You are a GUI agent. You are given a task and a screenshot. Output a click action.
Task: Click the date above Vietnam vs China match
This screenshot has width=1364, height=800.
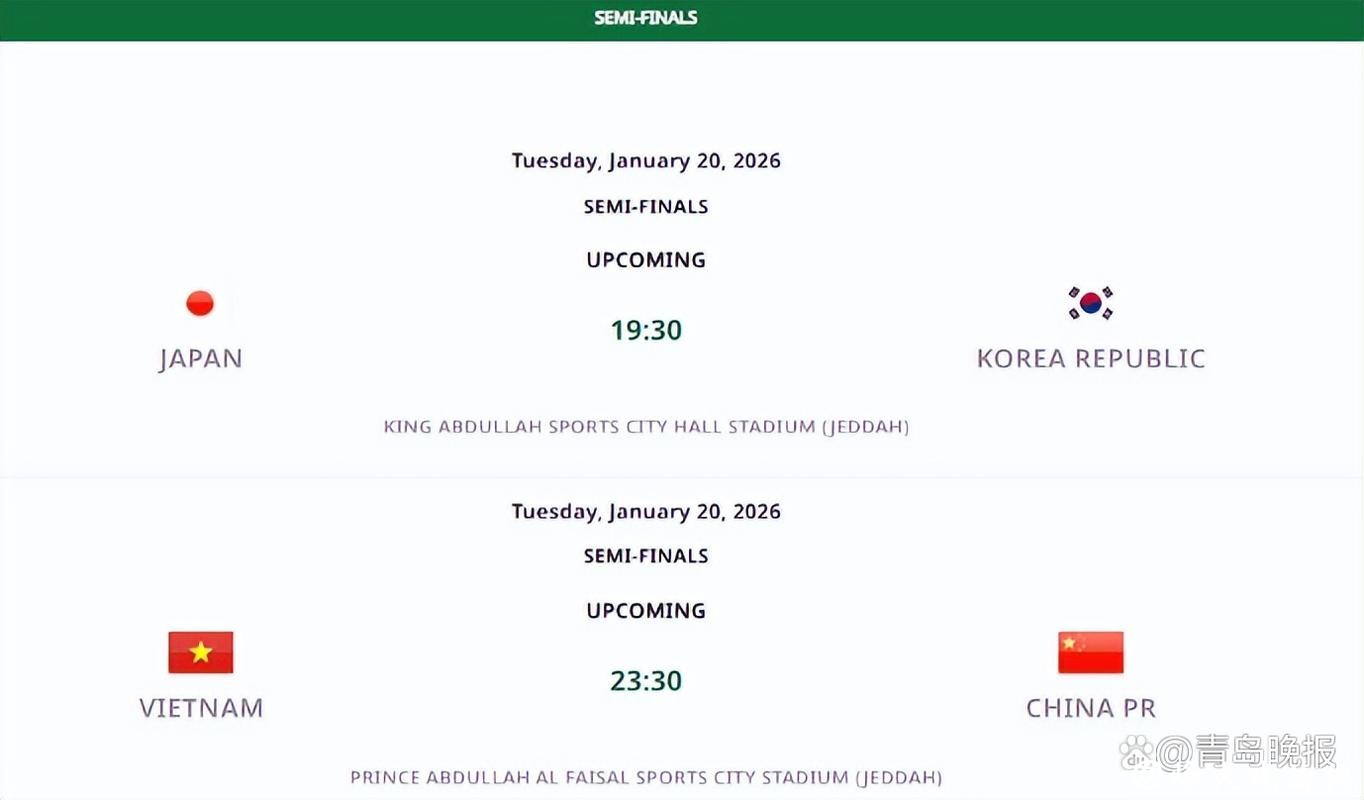click(646, 511)
